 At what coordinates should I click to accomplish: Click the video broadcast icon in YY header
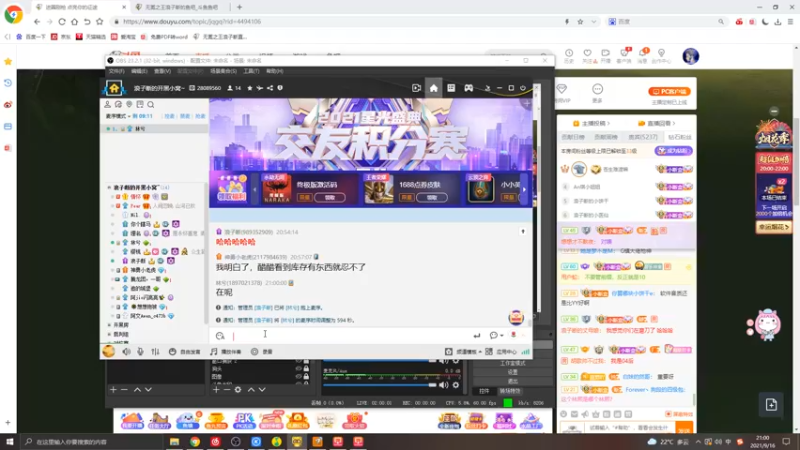[416, 88]
